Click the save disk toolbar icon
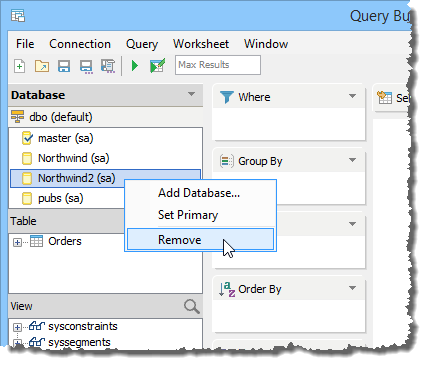This screenshot has width=428, height=365. [64, 66]
